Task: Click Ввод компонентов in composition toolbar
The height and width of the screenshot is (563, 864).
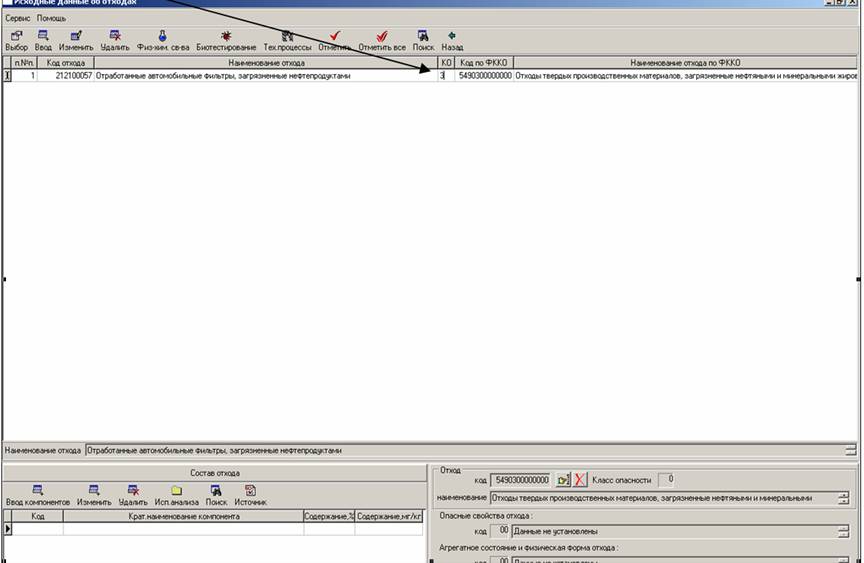Action: 38,490
